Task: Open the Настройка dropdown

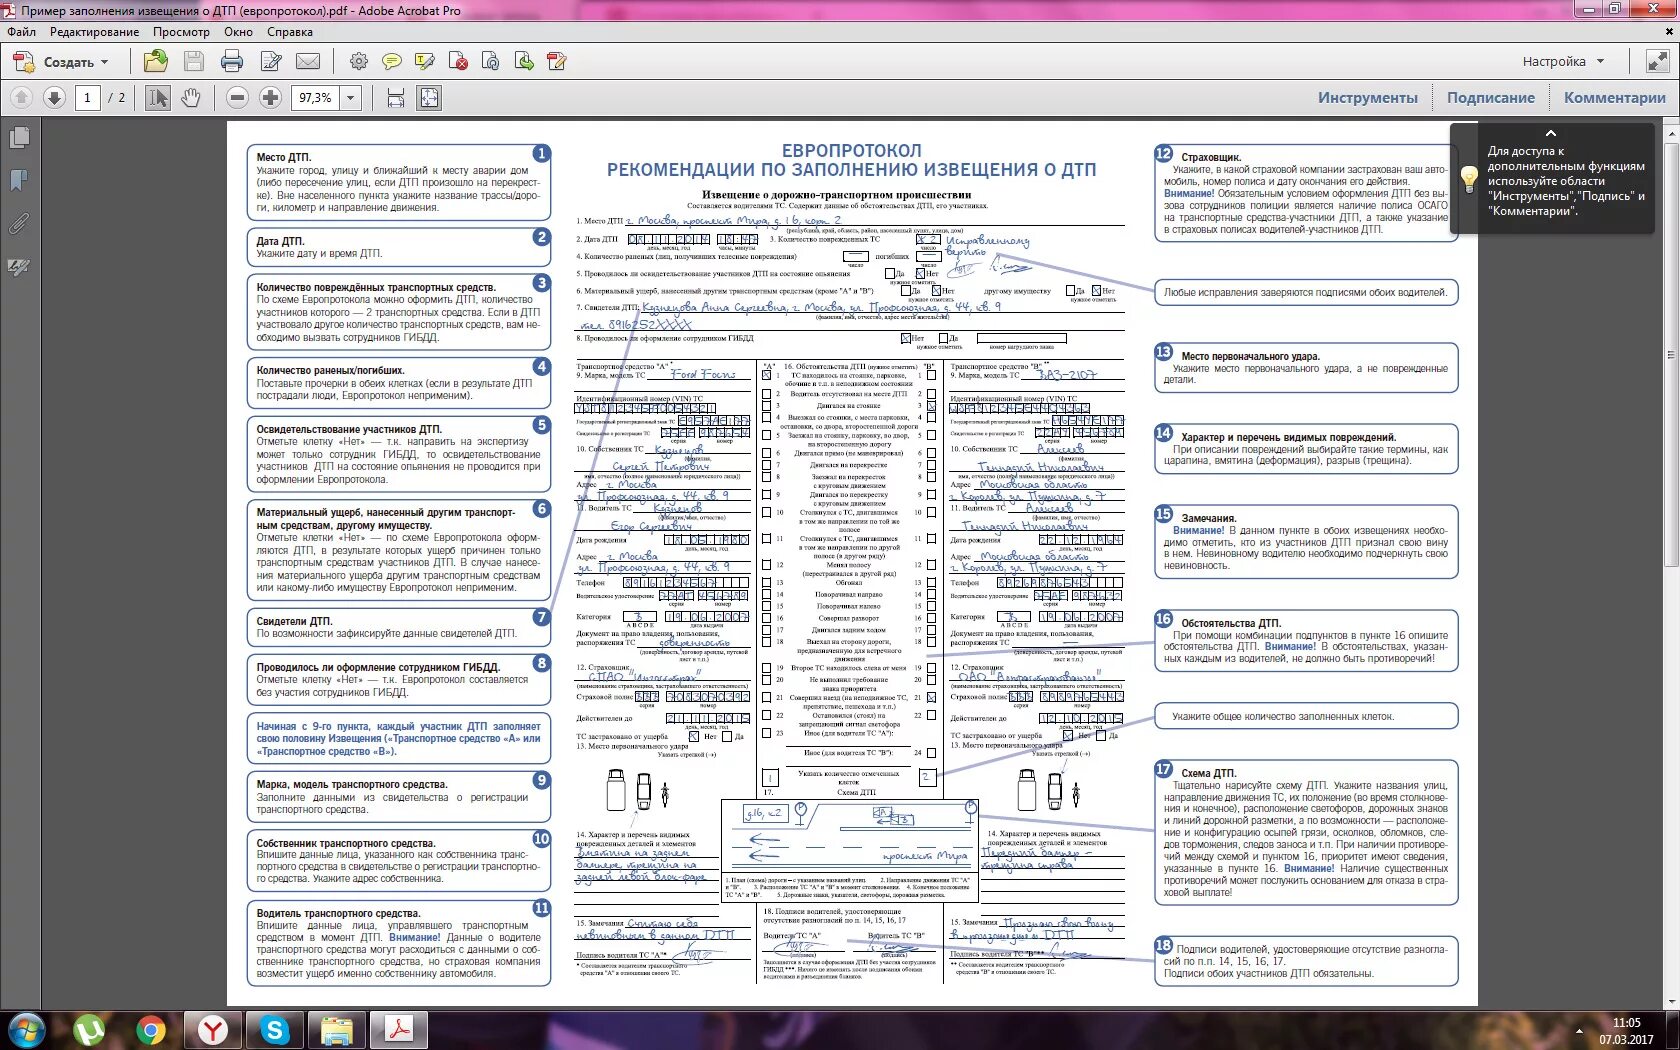Action: coord(1563,62)
